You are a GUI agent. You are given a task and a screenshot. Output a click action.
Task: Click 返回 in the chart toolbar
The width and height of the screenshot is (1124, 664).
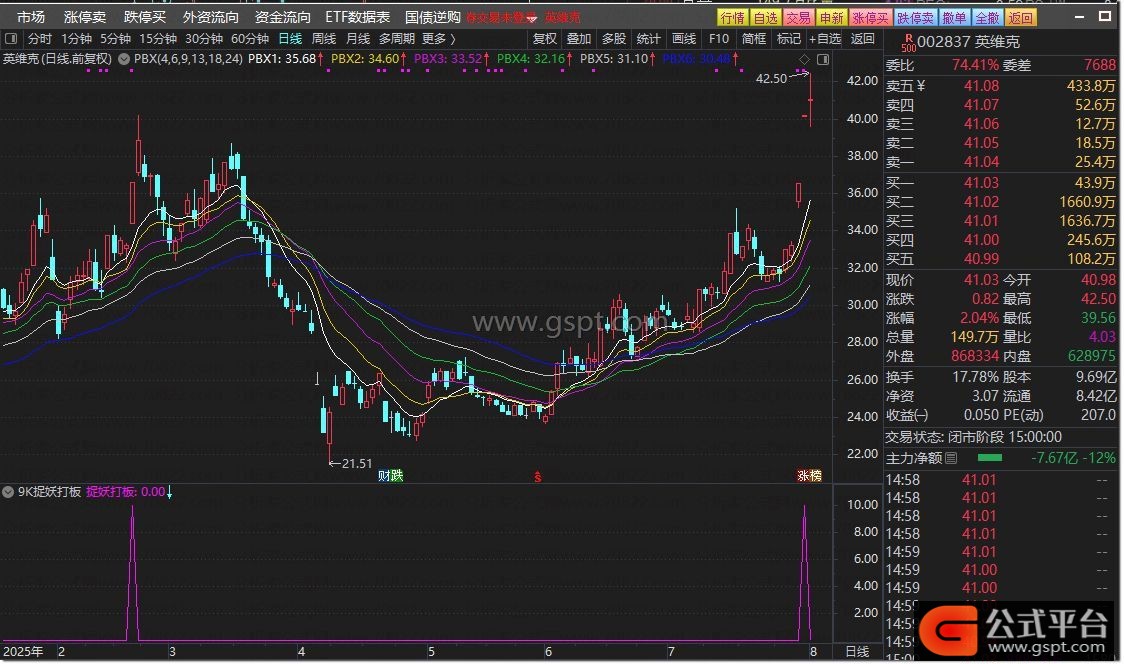coord(862,39)
